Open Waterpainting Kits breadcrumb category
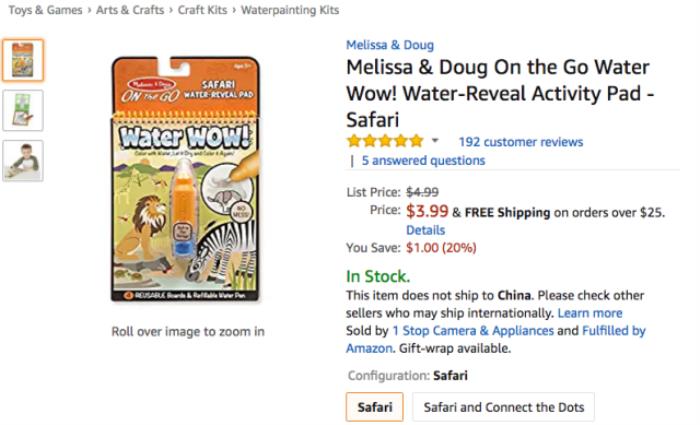 tap(292, 10)
